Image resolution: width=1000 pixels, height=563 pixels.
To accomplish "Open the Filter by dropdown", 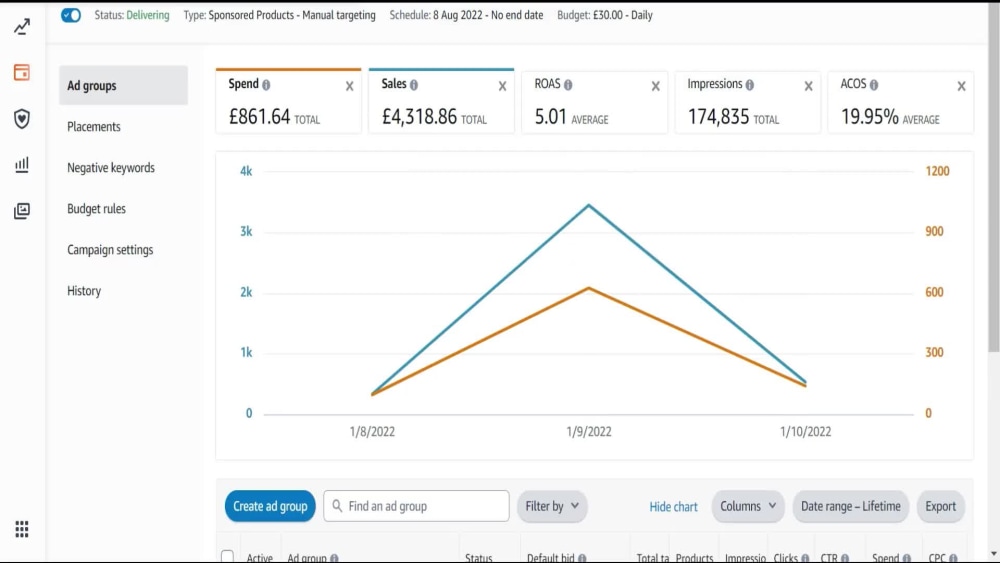I will 552,506.
